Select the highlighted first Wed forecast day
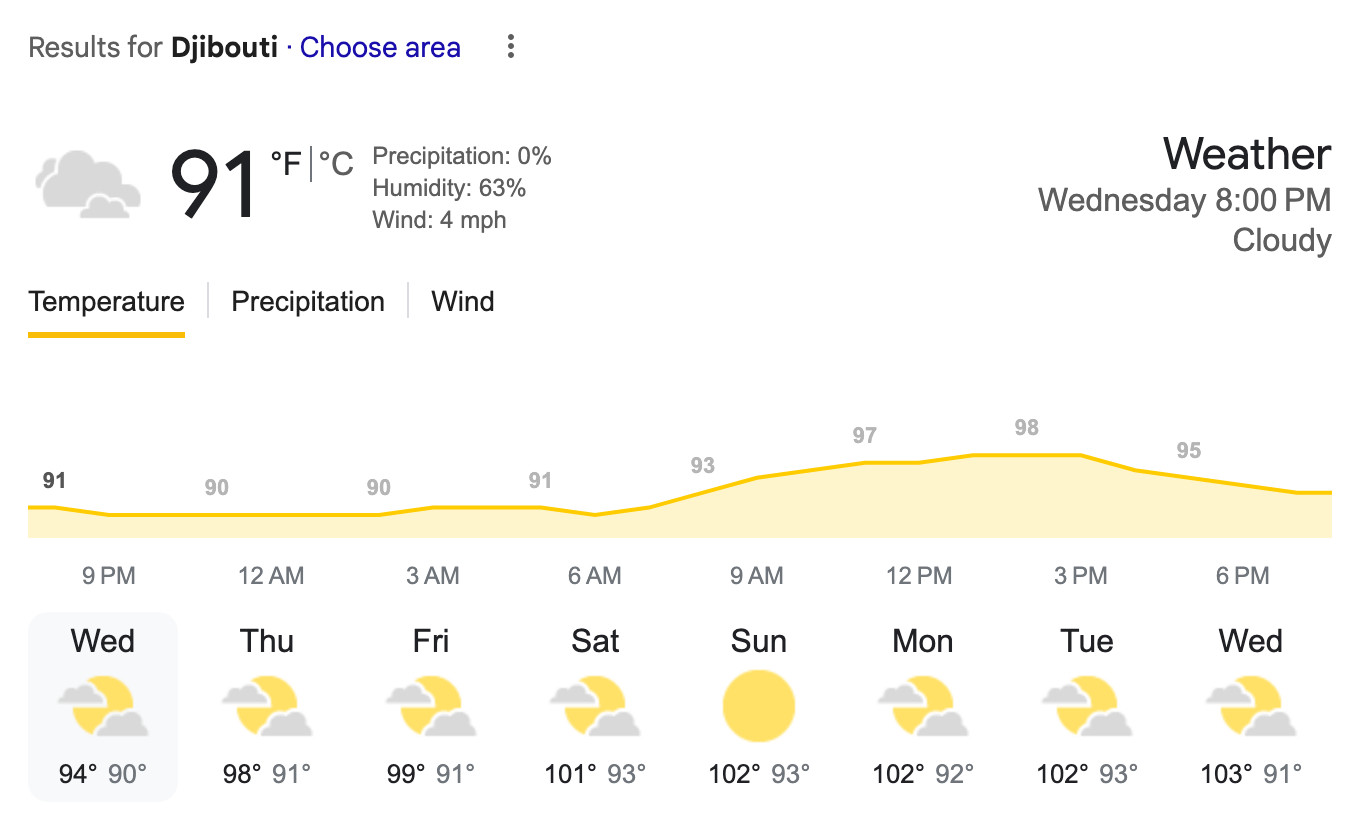This screenshot has height=832, width=1364. pyautogui.click(x=103, y=706)
